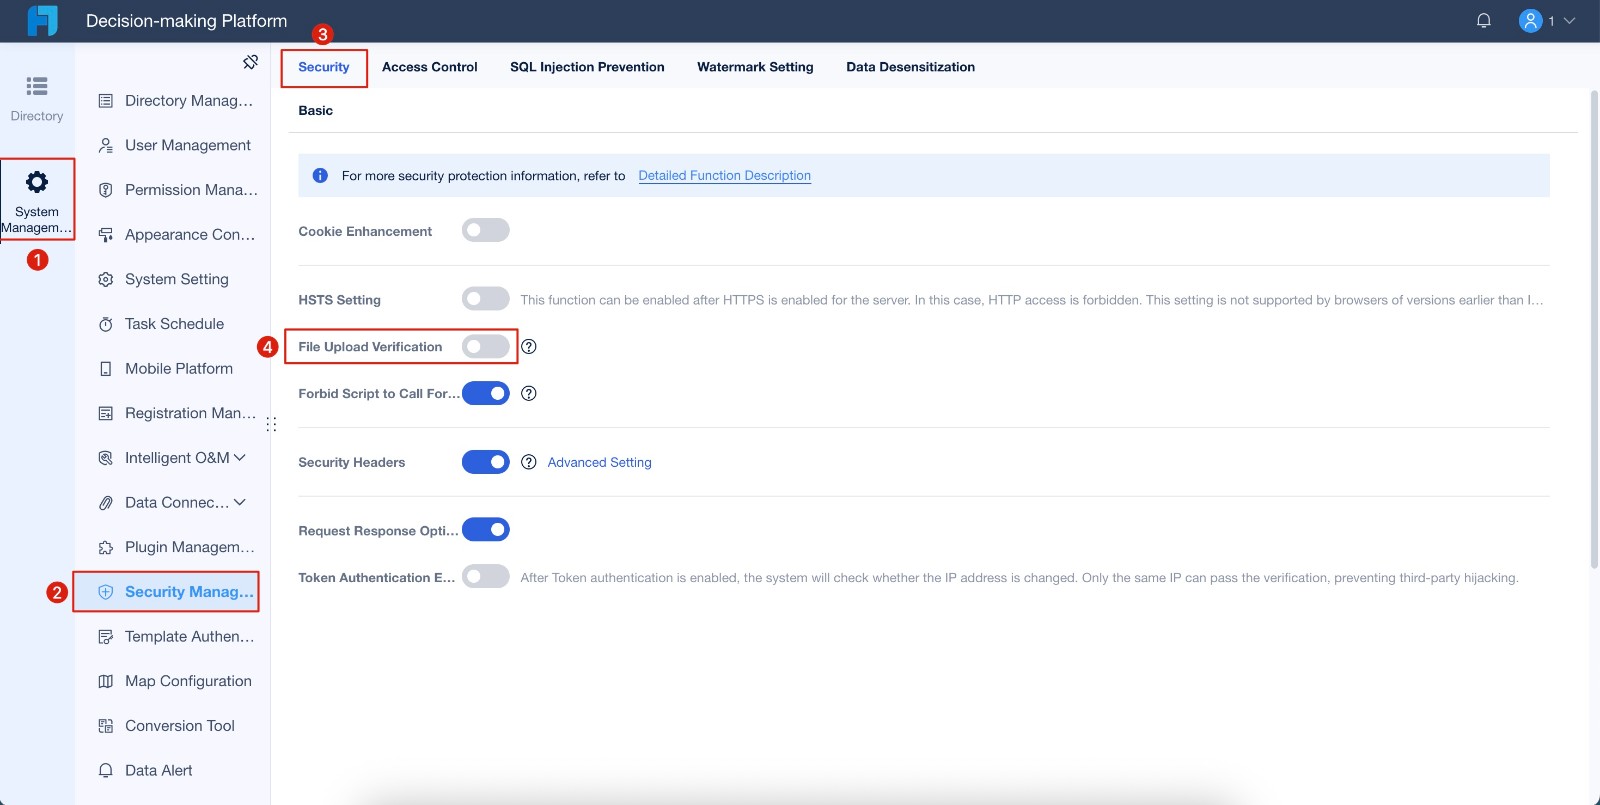This screenshot has width=1600, height=805.
Task: Expand the Data Connection submenu
Action: click(240, 503)
